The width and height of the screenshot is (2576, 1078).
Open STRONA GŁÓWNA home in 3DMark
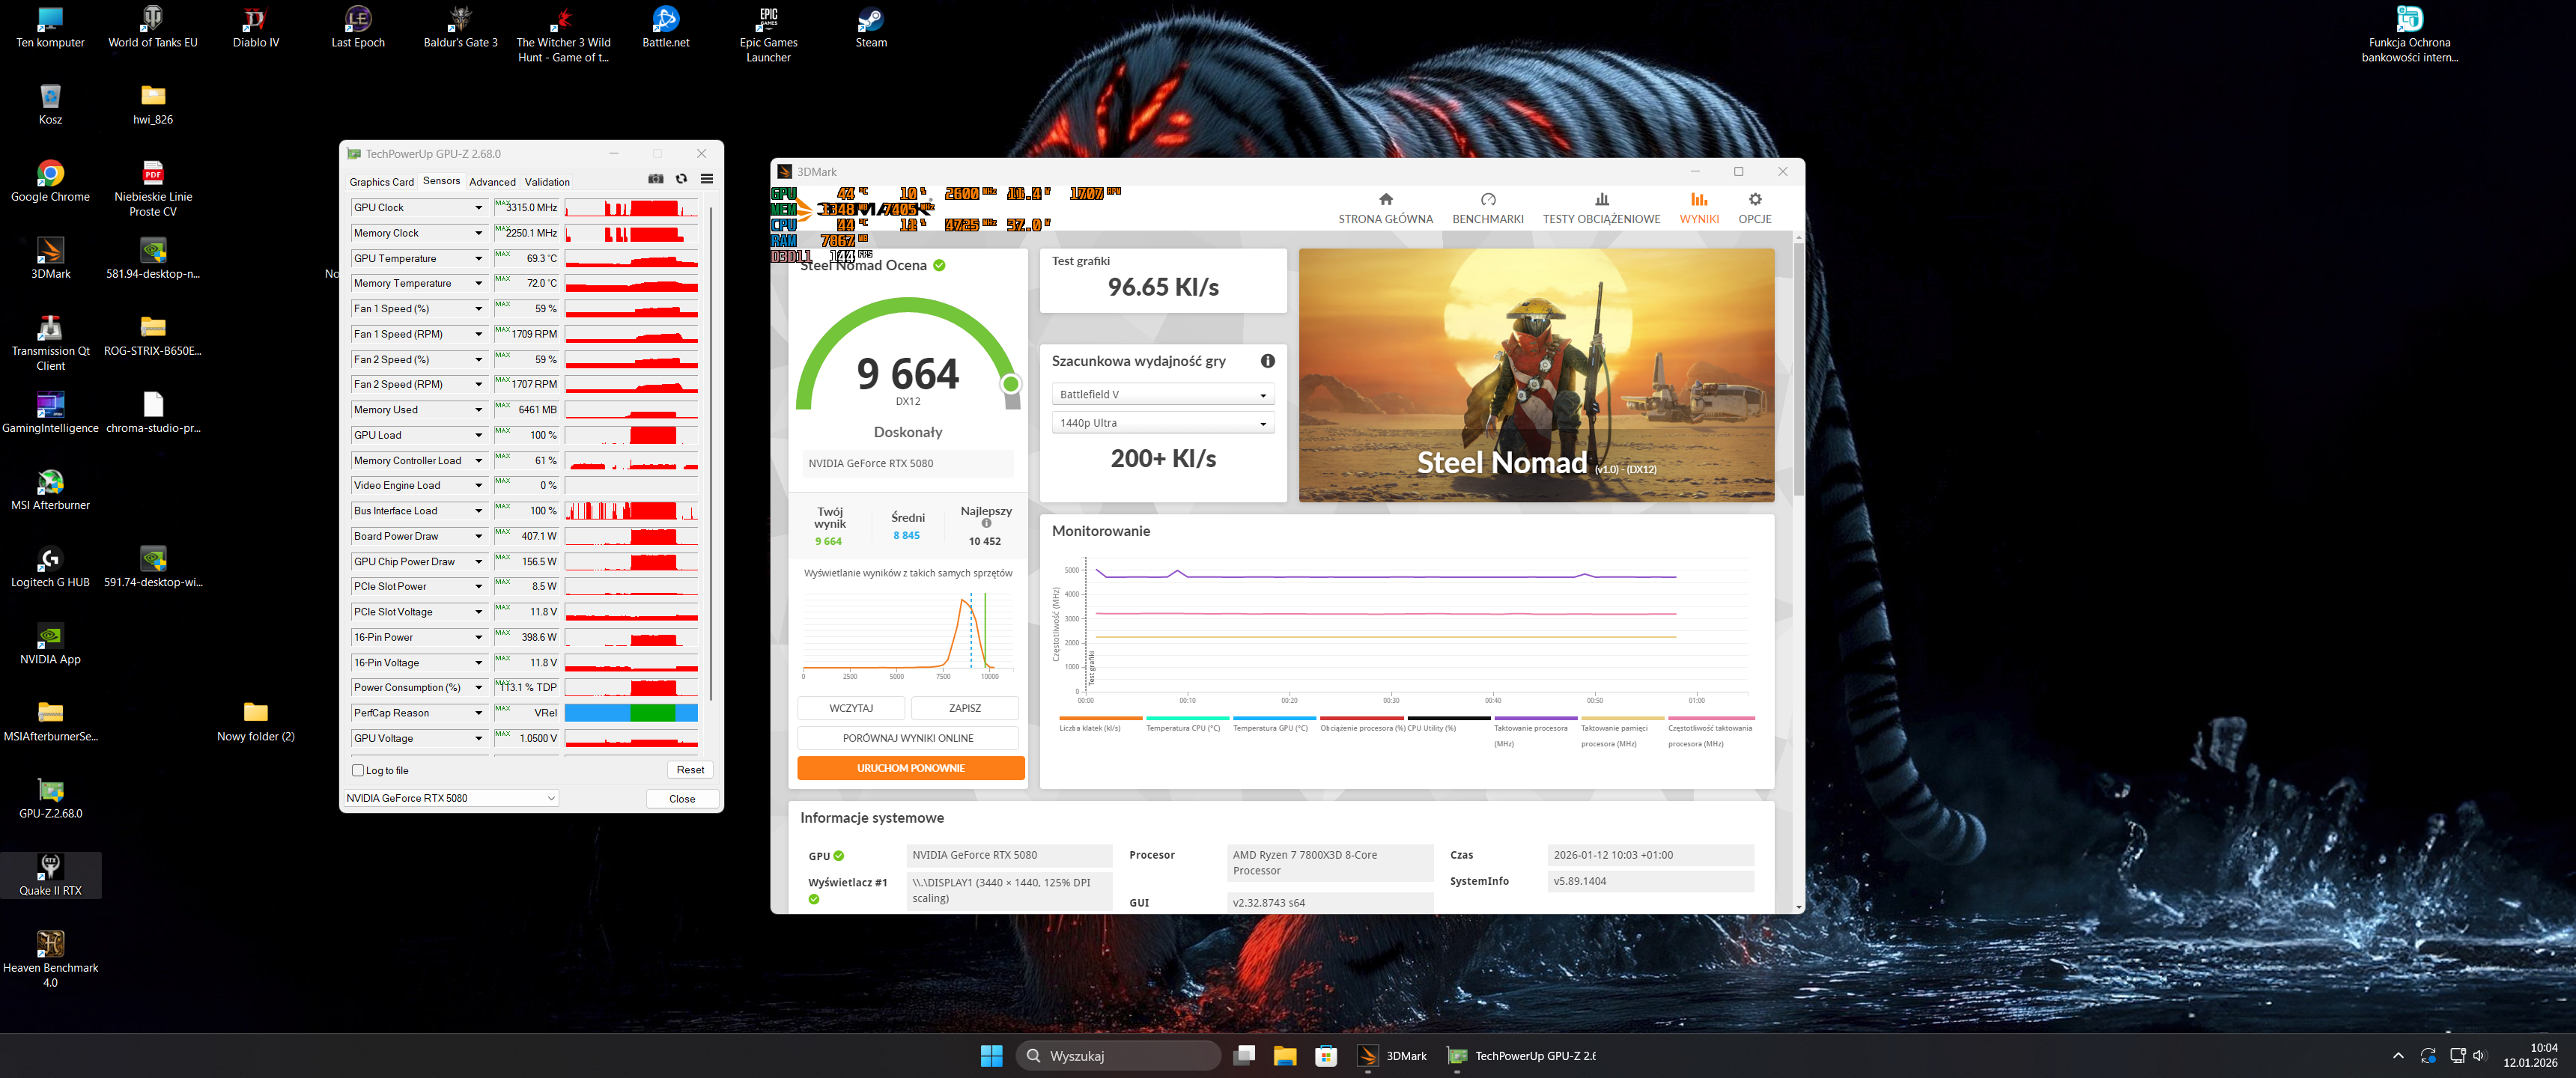1385,208
